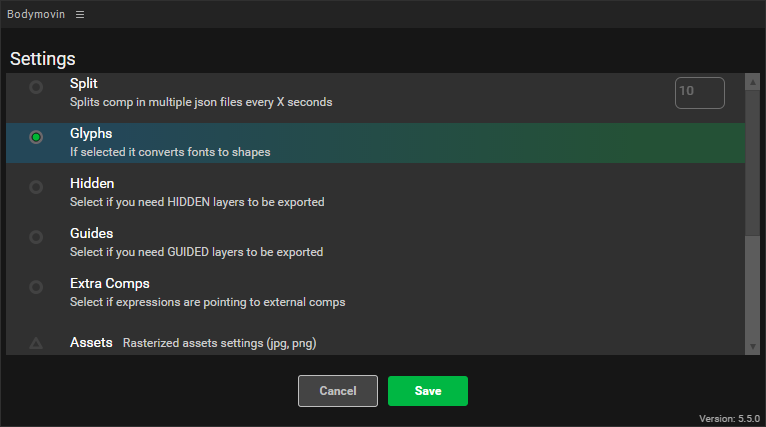
Task: Click the Hidden setting label
Action: pyautogui.click(x=92, y=183)
